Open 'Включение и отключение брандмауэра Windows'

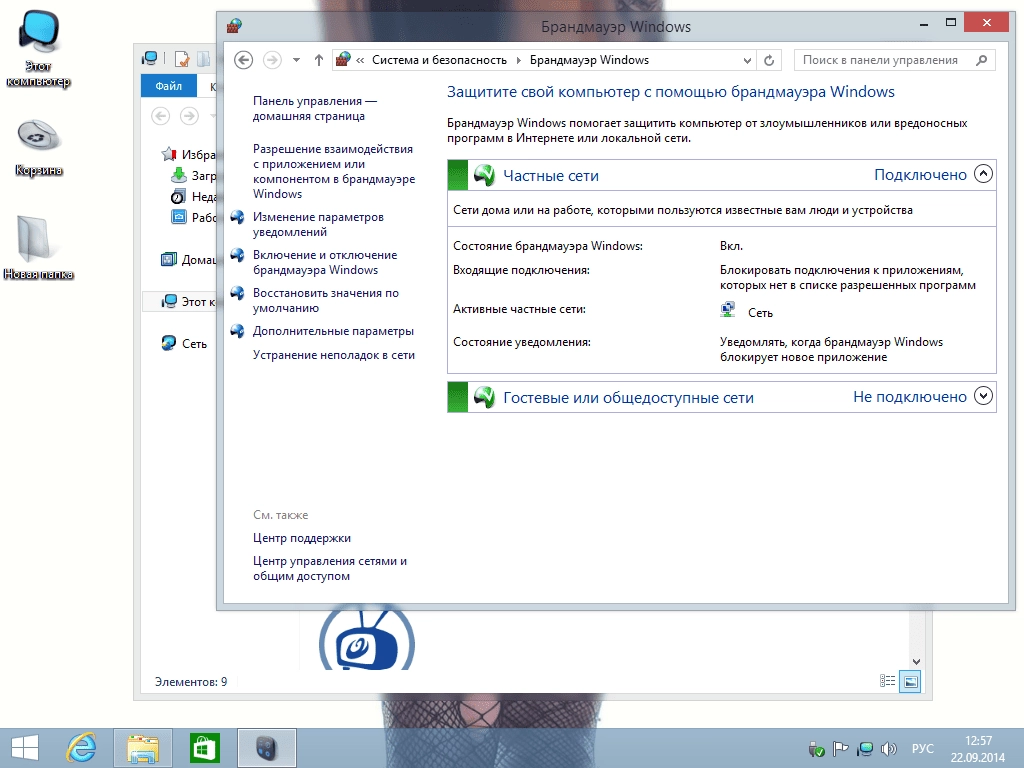(325, 262)
